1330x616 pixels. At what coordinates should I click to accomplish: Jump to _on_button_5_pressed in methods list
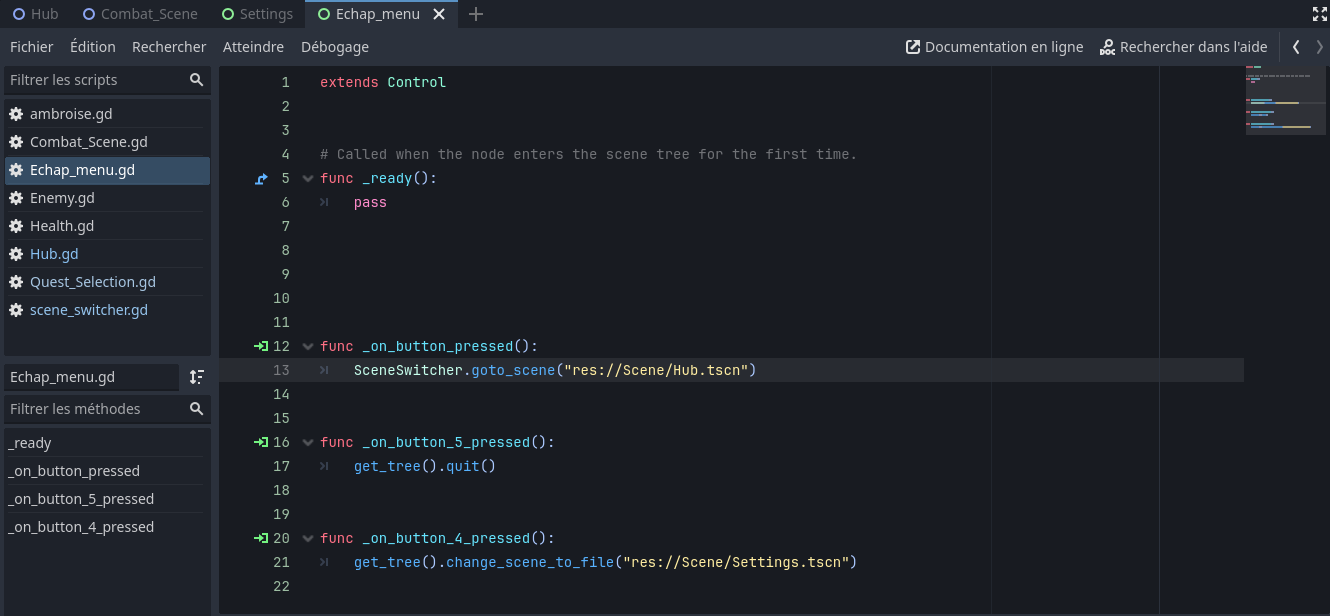pyautogui.click(x=105, y=499)
